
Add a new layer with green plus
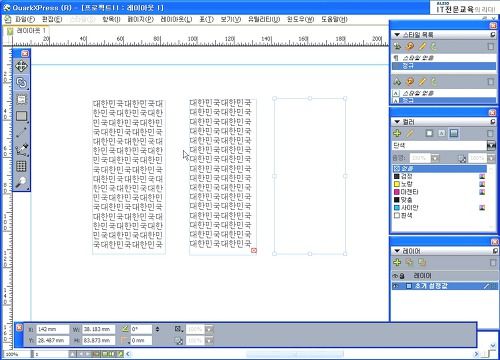tap(397, 263)
